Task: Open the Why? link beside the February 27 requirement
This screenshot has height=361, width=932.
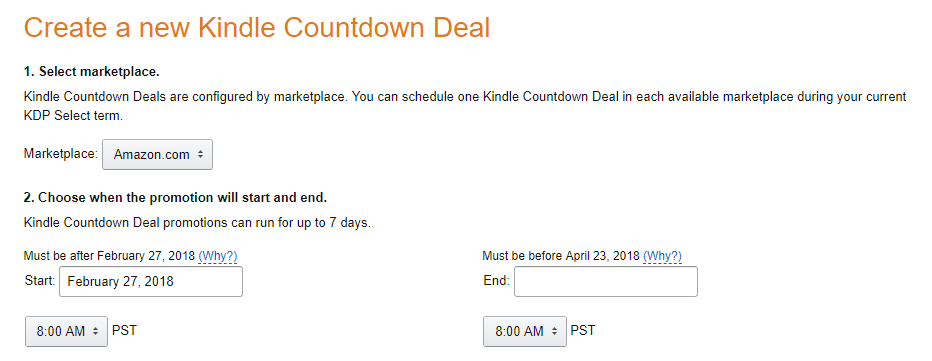Action: [218, 256]
